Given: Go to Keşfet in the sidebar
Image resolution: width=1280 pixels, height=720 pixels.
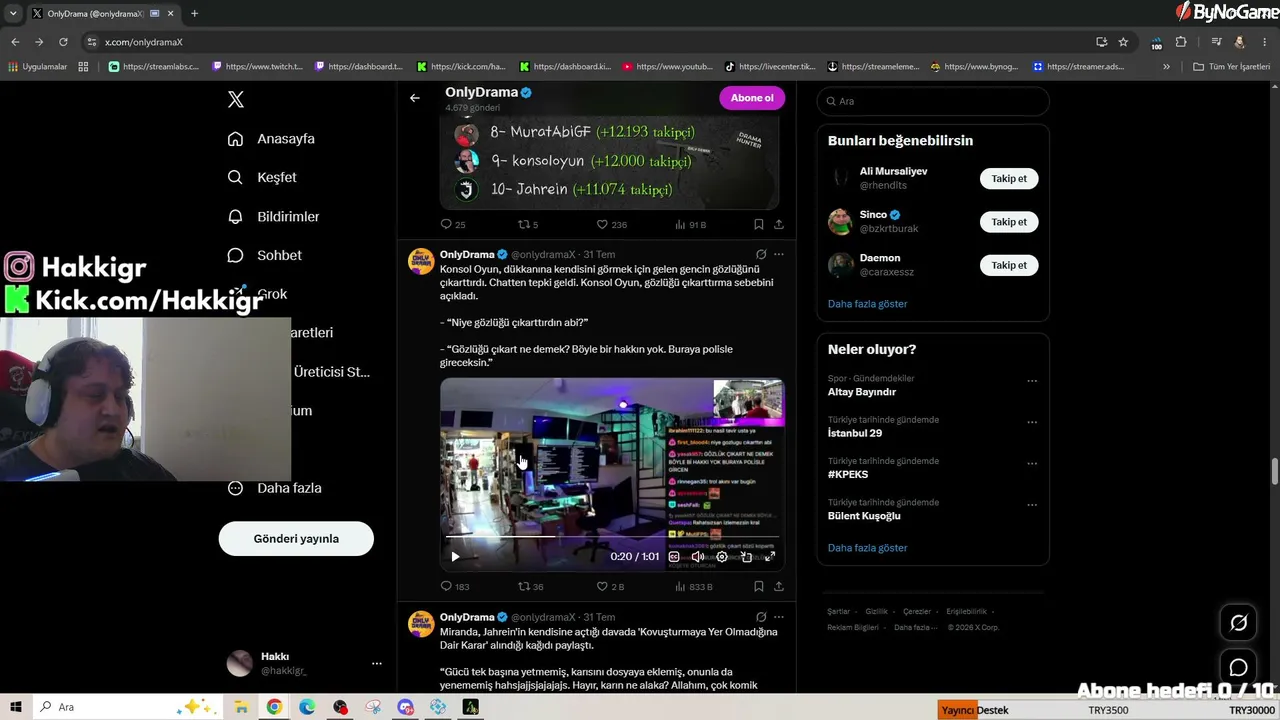Looking at the screenshot, I should [x=262, y=177].
